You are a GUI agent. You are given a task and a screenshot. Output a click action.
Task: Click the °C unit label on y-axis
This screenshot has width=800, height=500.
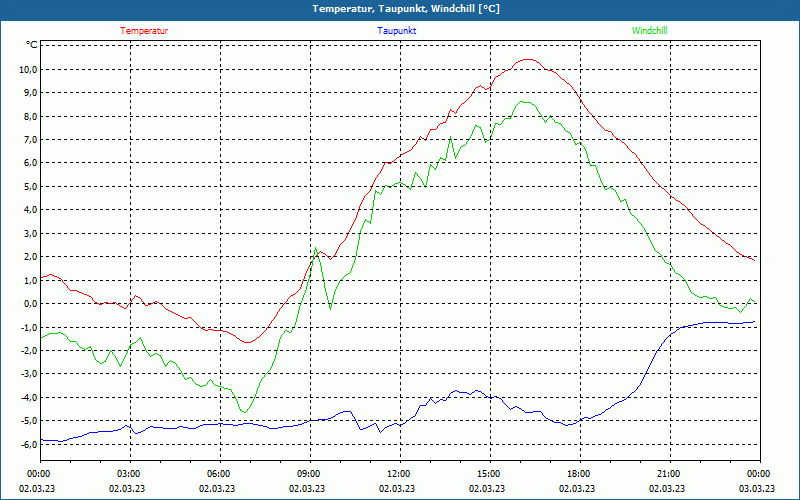coord(32,45)
